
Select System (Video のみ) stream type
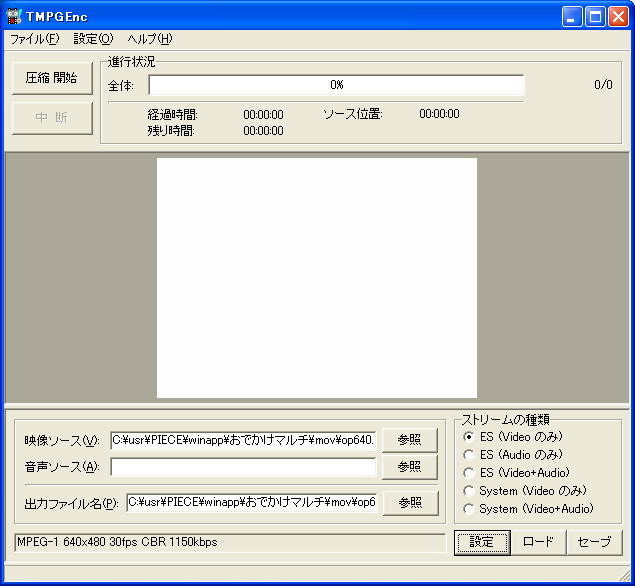pos(525,491)
